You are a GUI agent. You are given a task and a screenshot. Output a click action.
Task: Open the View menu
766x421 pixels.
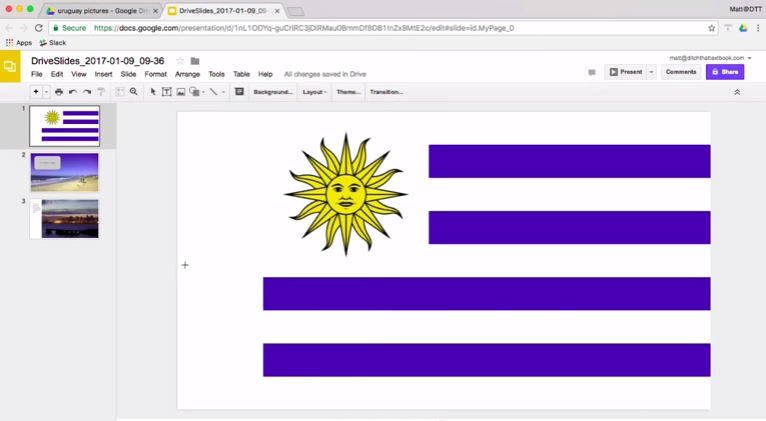(79, 74)
